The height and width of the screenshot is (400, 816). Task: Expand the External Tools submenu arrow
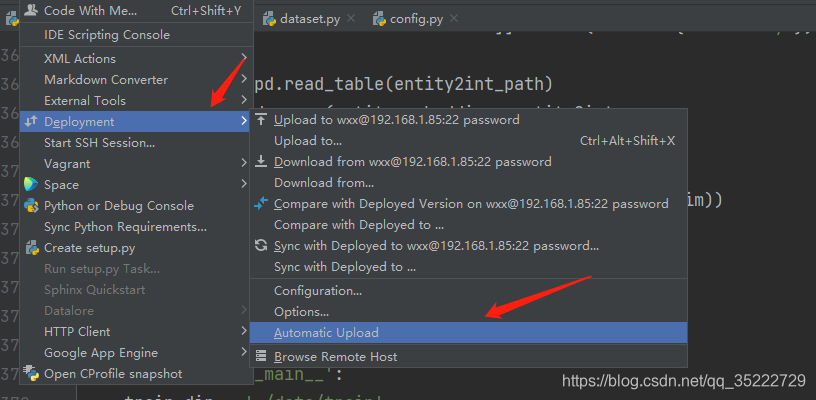click(x=244, y=99)
